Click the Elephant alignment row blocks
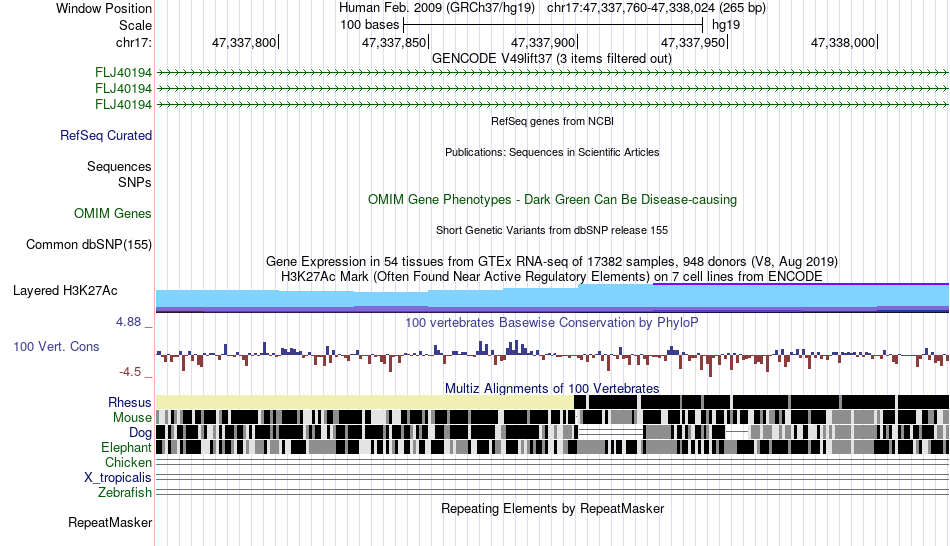 (x=552, y=447)
